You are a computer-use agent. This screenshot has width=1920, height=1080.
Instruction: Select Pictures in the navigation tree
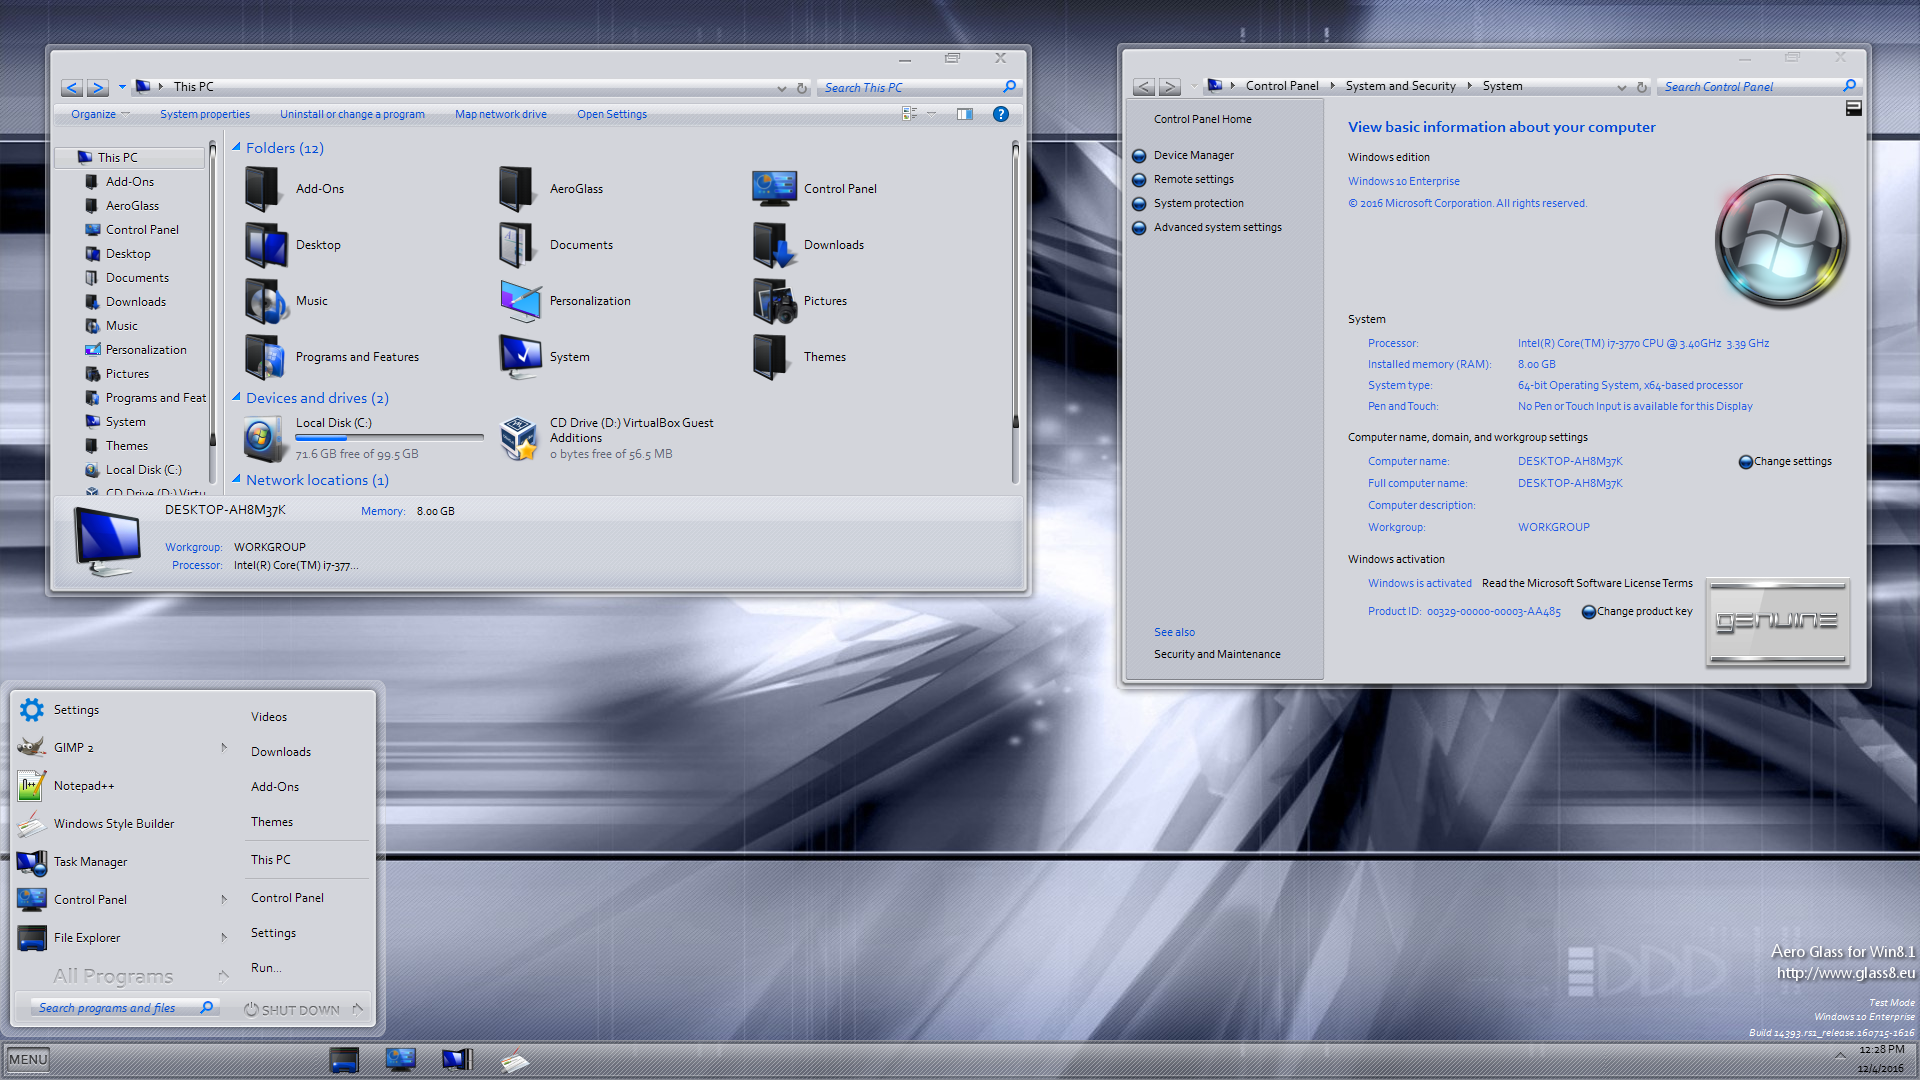tap(127, 374)
